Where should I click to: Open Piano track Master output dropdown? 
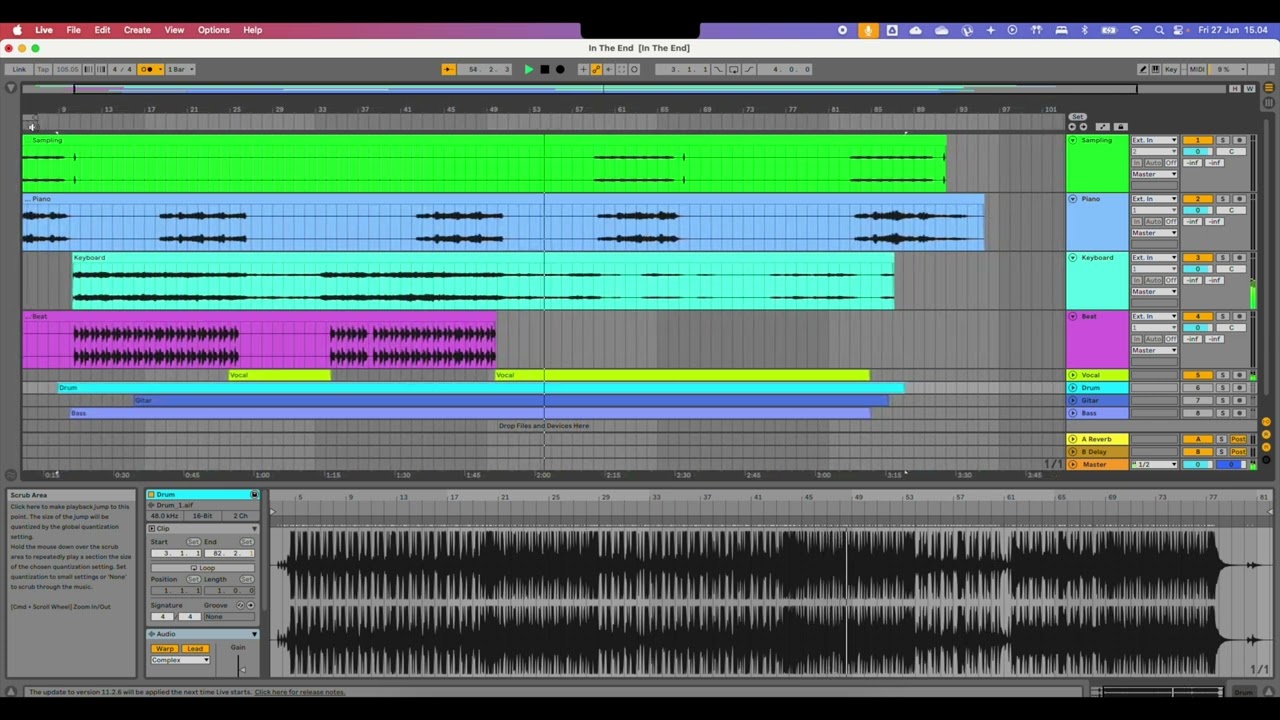coord(1154,233)
